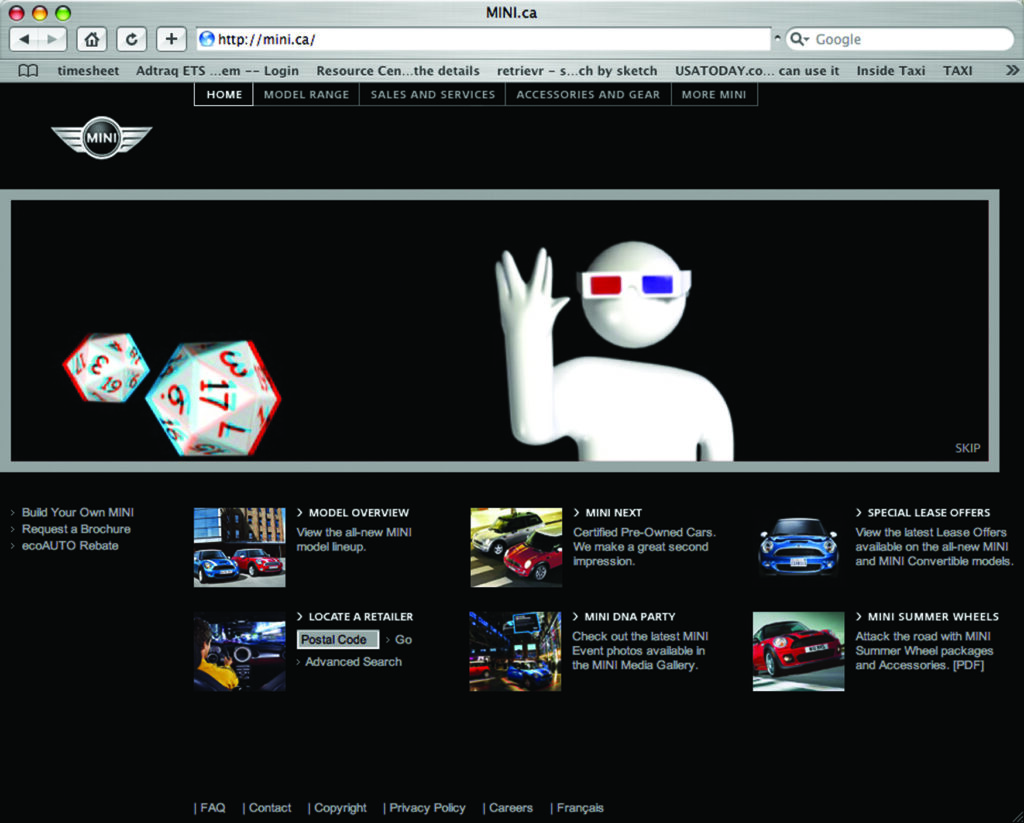Open the Google search magnifier dropdown
1024x823 pixels.
click(x=799, y=39)
